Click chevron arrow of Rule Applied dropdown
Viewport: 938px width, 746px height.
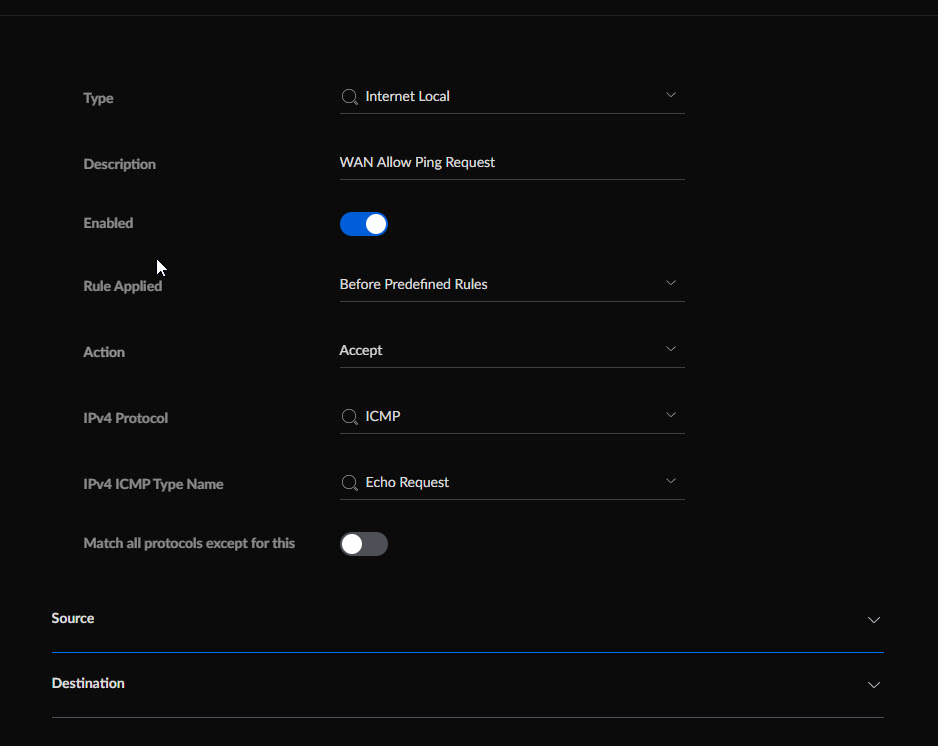click(671, 283)
